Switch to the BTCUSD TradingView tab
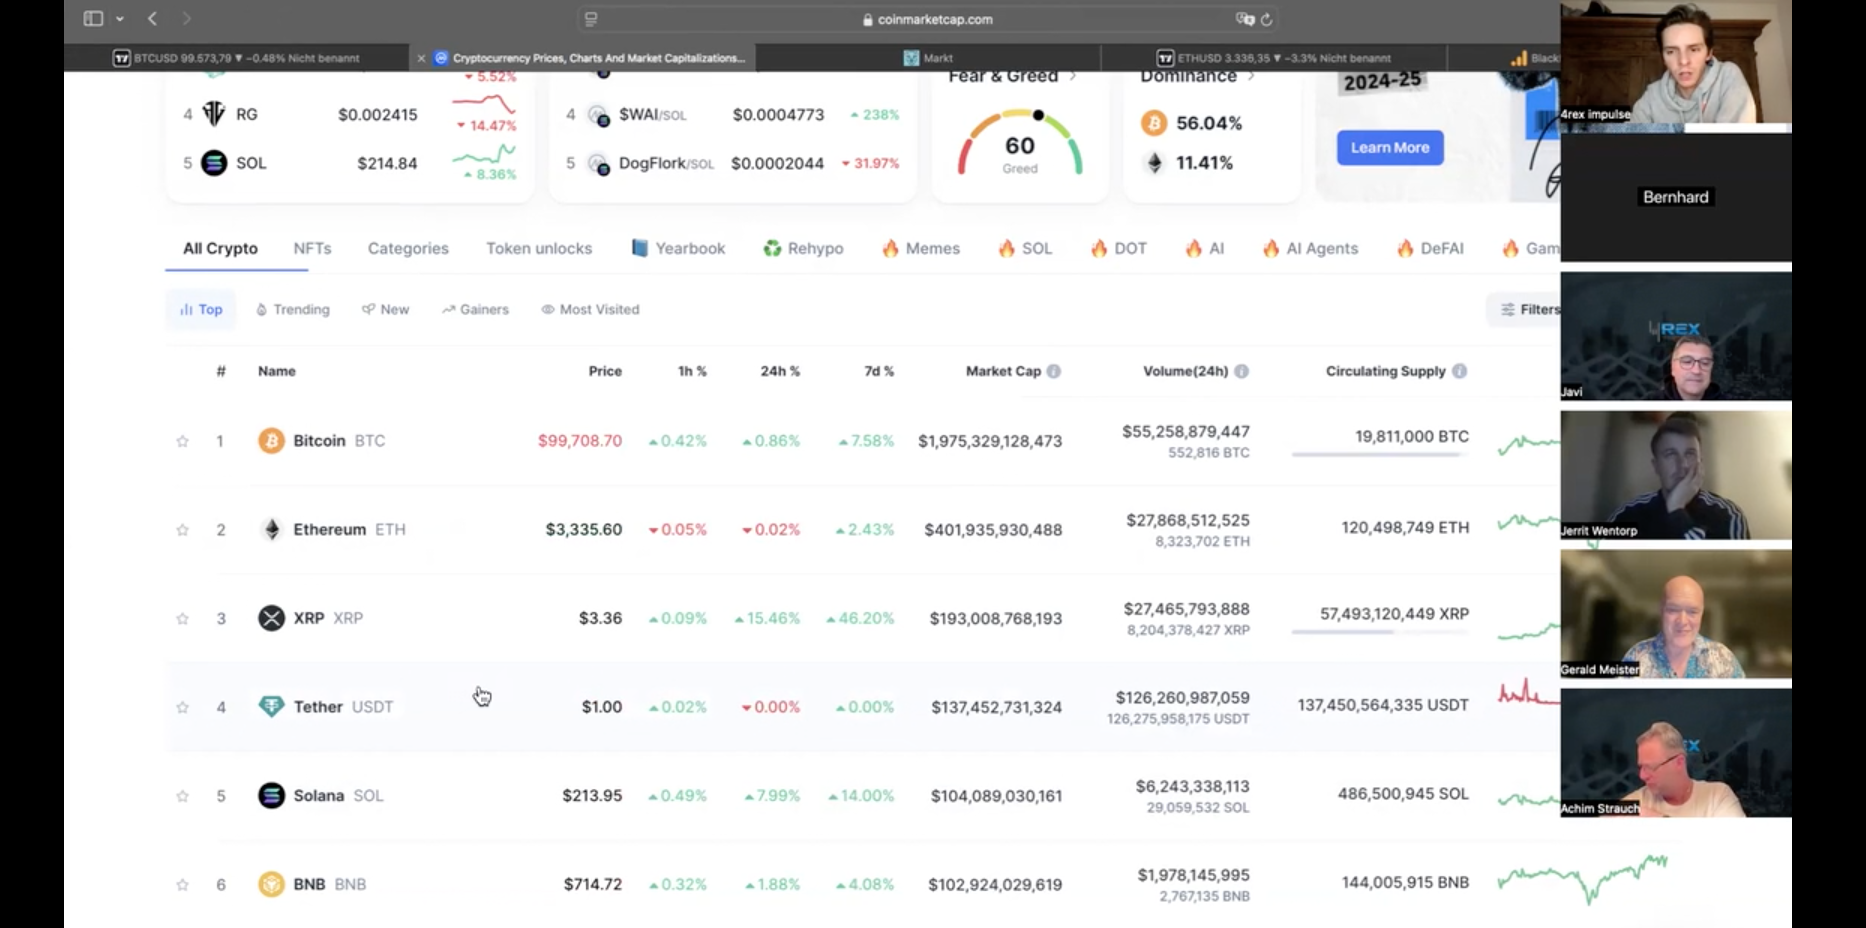Image resolution: width=1866 pixels, height=928 pixels. coord(237,58)
